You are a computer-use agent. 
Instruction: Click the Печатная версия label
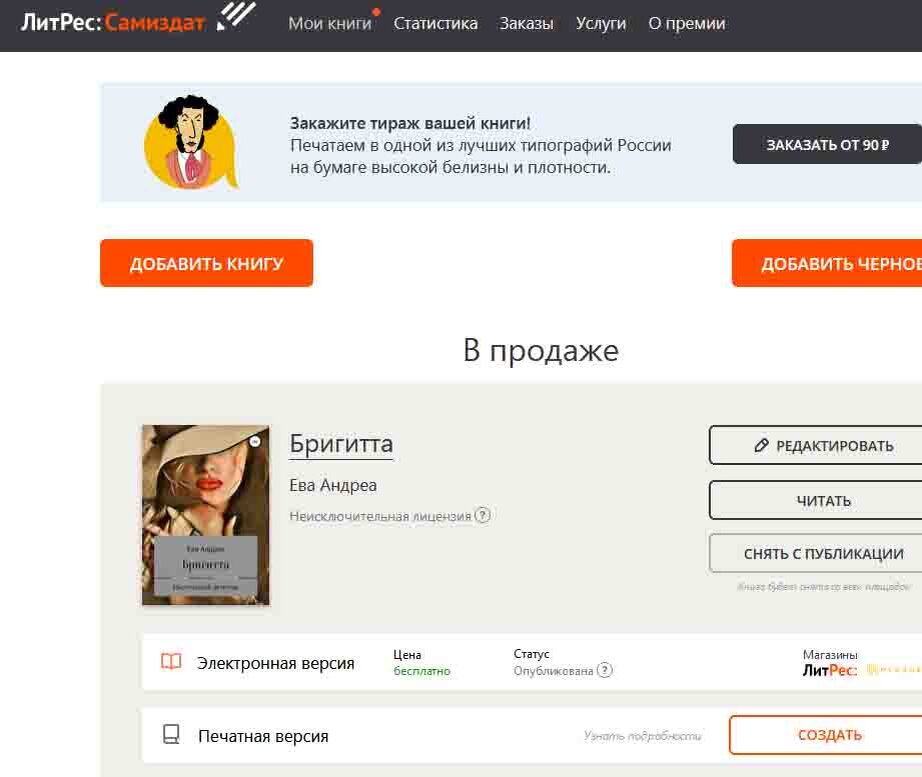tap(263, 736)
